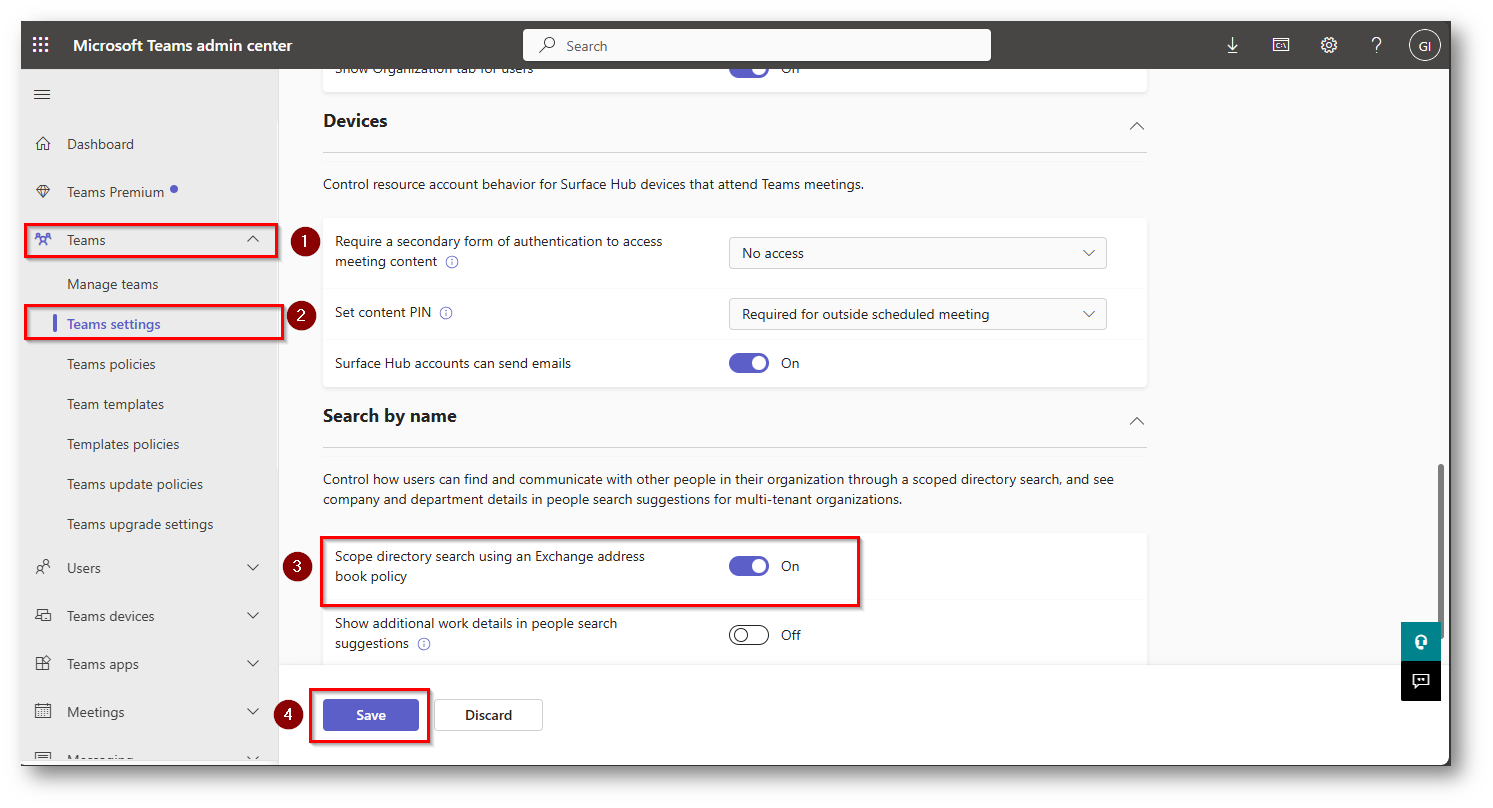Click the help question mark icon
Viewport: 1493px width, 808px height.
[x=1376, y=45]
